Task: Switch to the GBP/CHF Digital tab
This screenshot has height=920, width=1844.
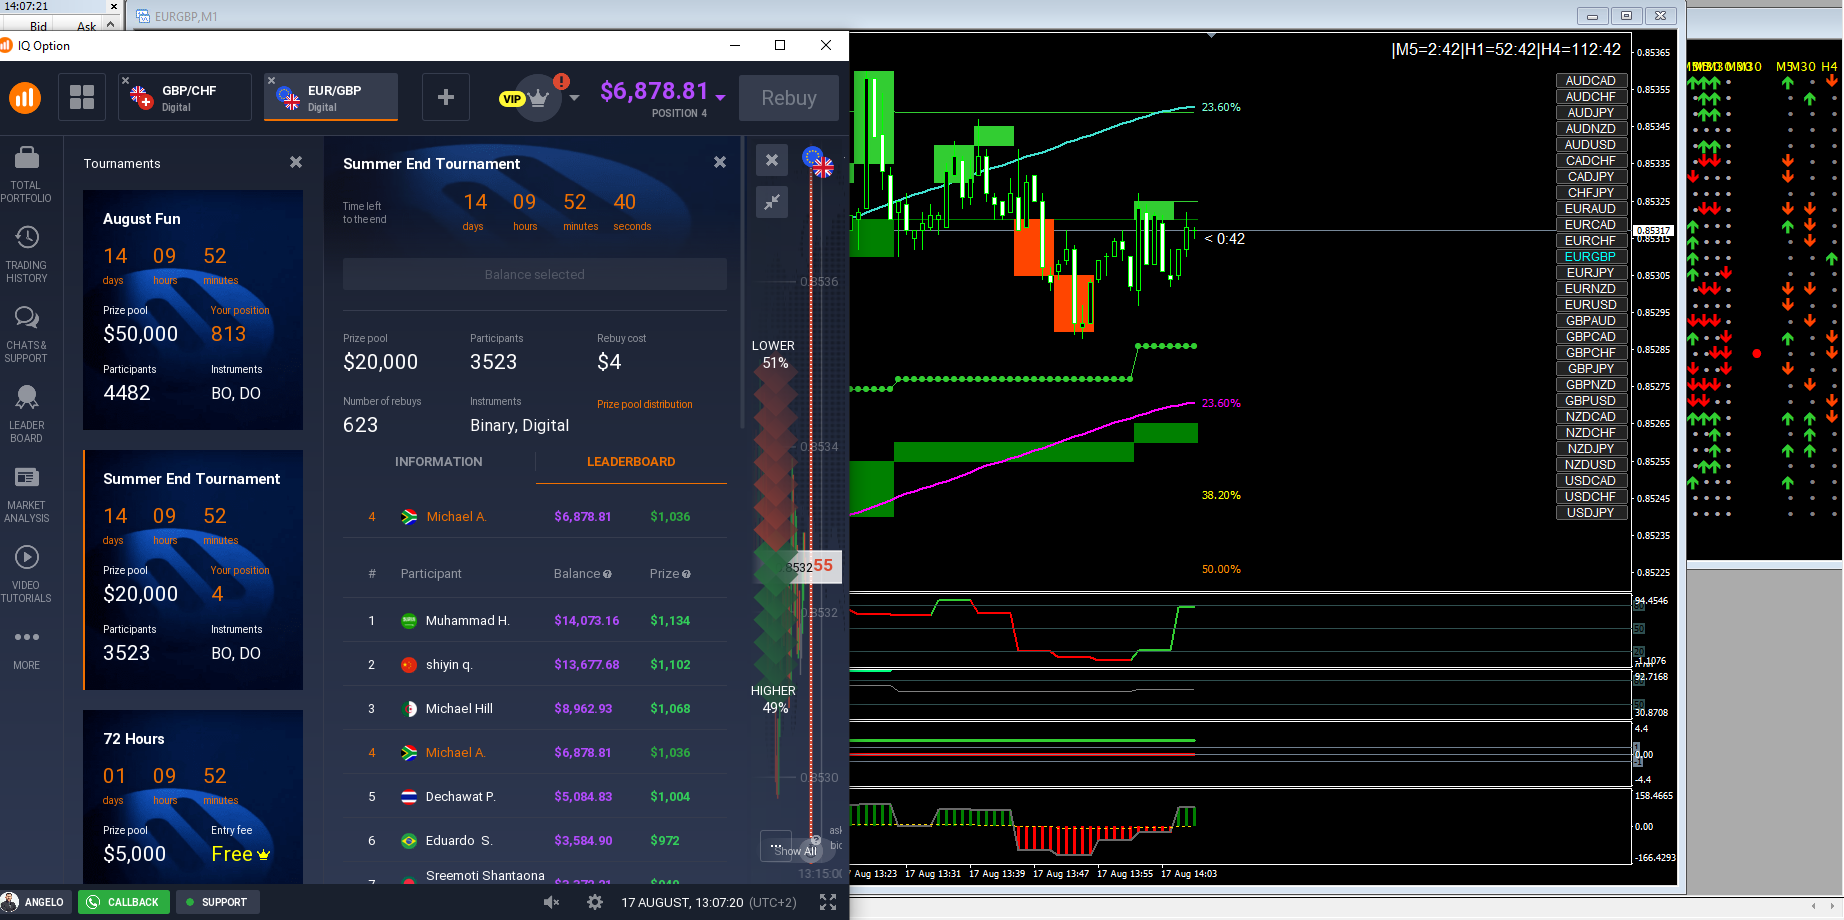Action: [185, 98]
